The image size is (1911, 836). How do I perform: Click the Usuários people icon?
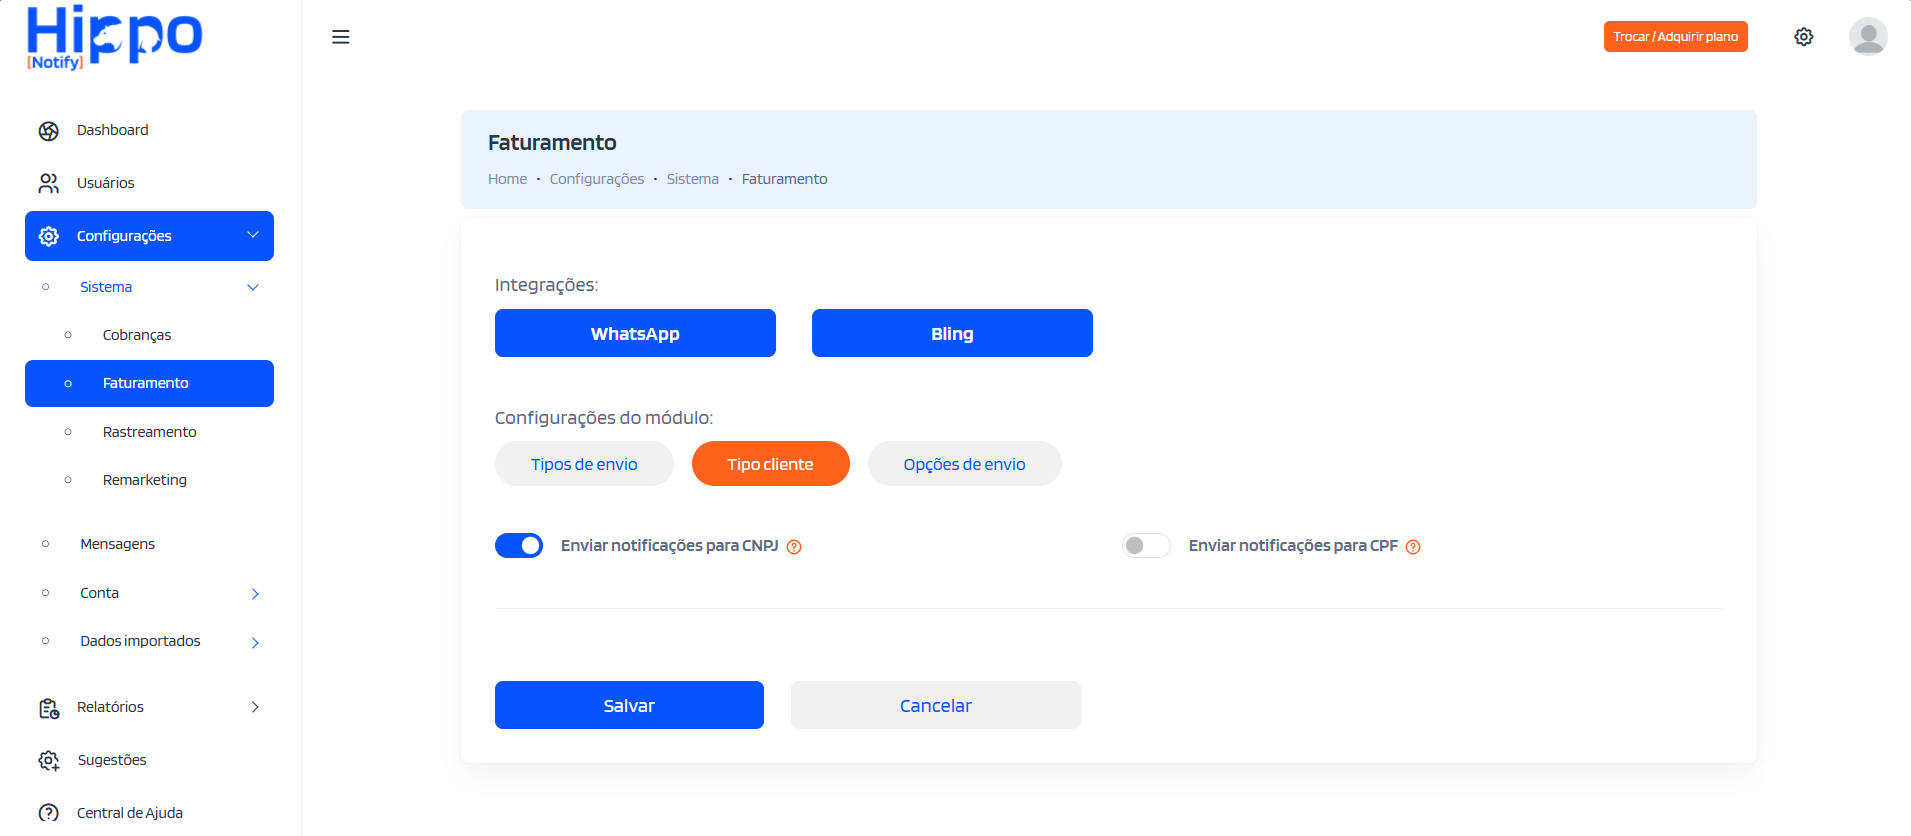coord(48,184)
